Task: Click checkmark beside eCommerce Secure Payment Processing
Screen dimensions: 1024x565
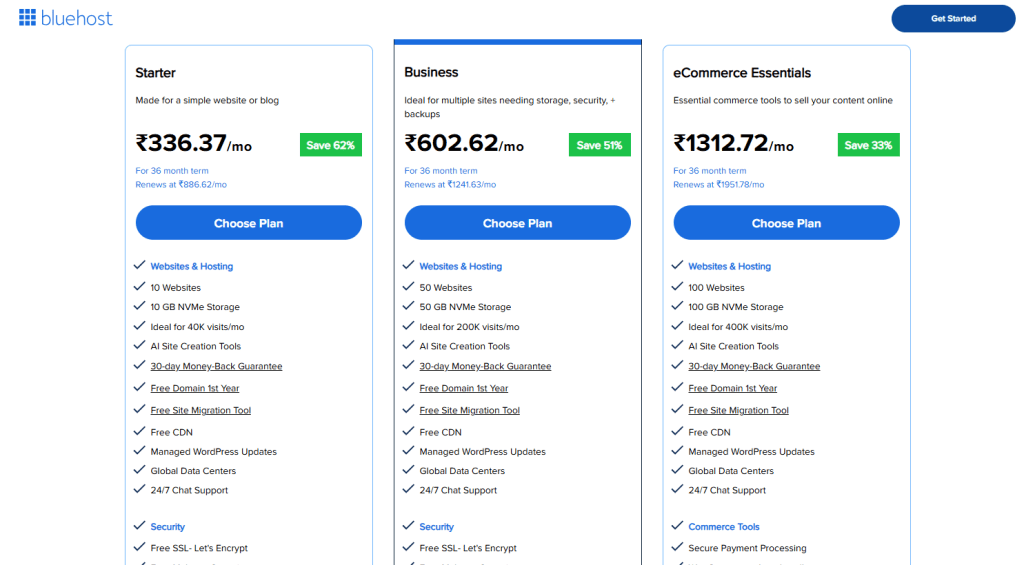Action: coord(677,548)
